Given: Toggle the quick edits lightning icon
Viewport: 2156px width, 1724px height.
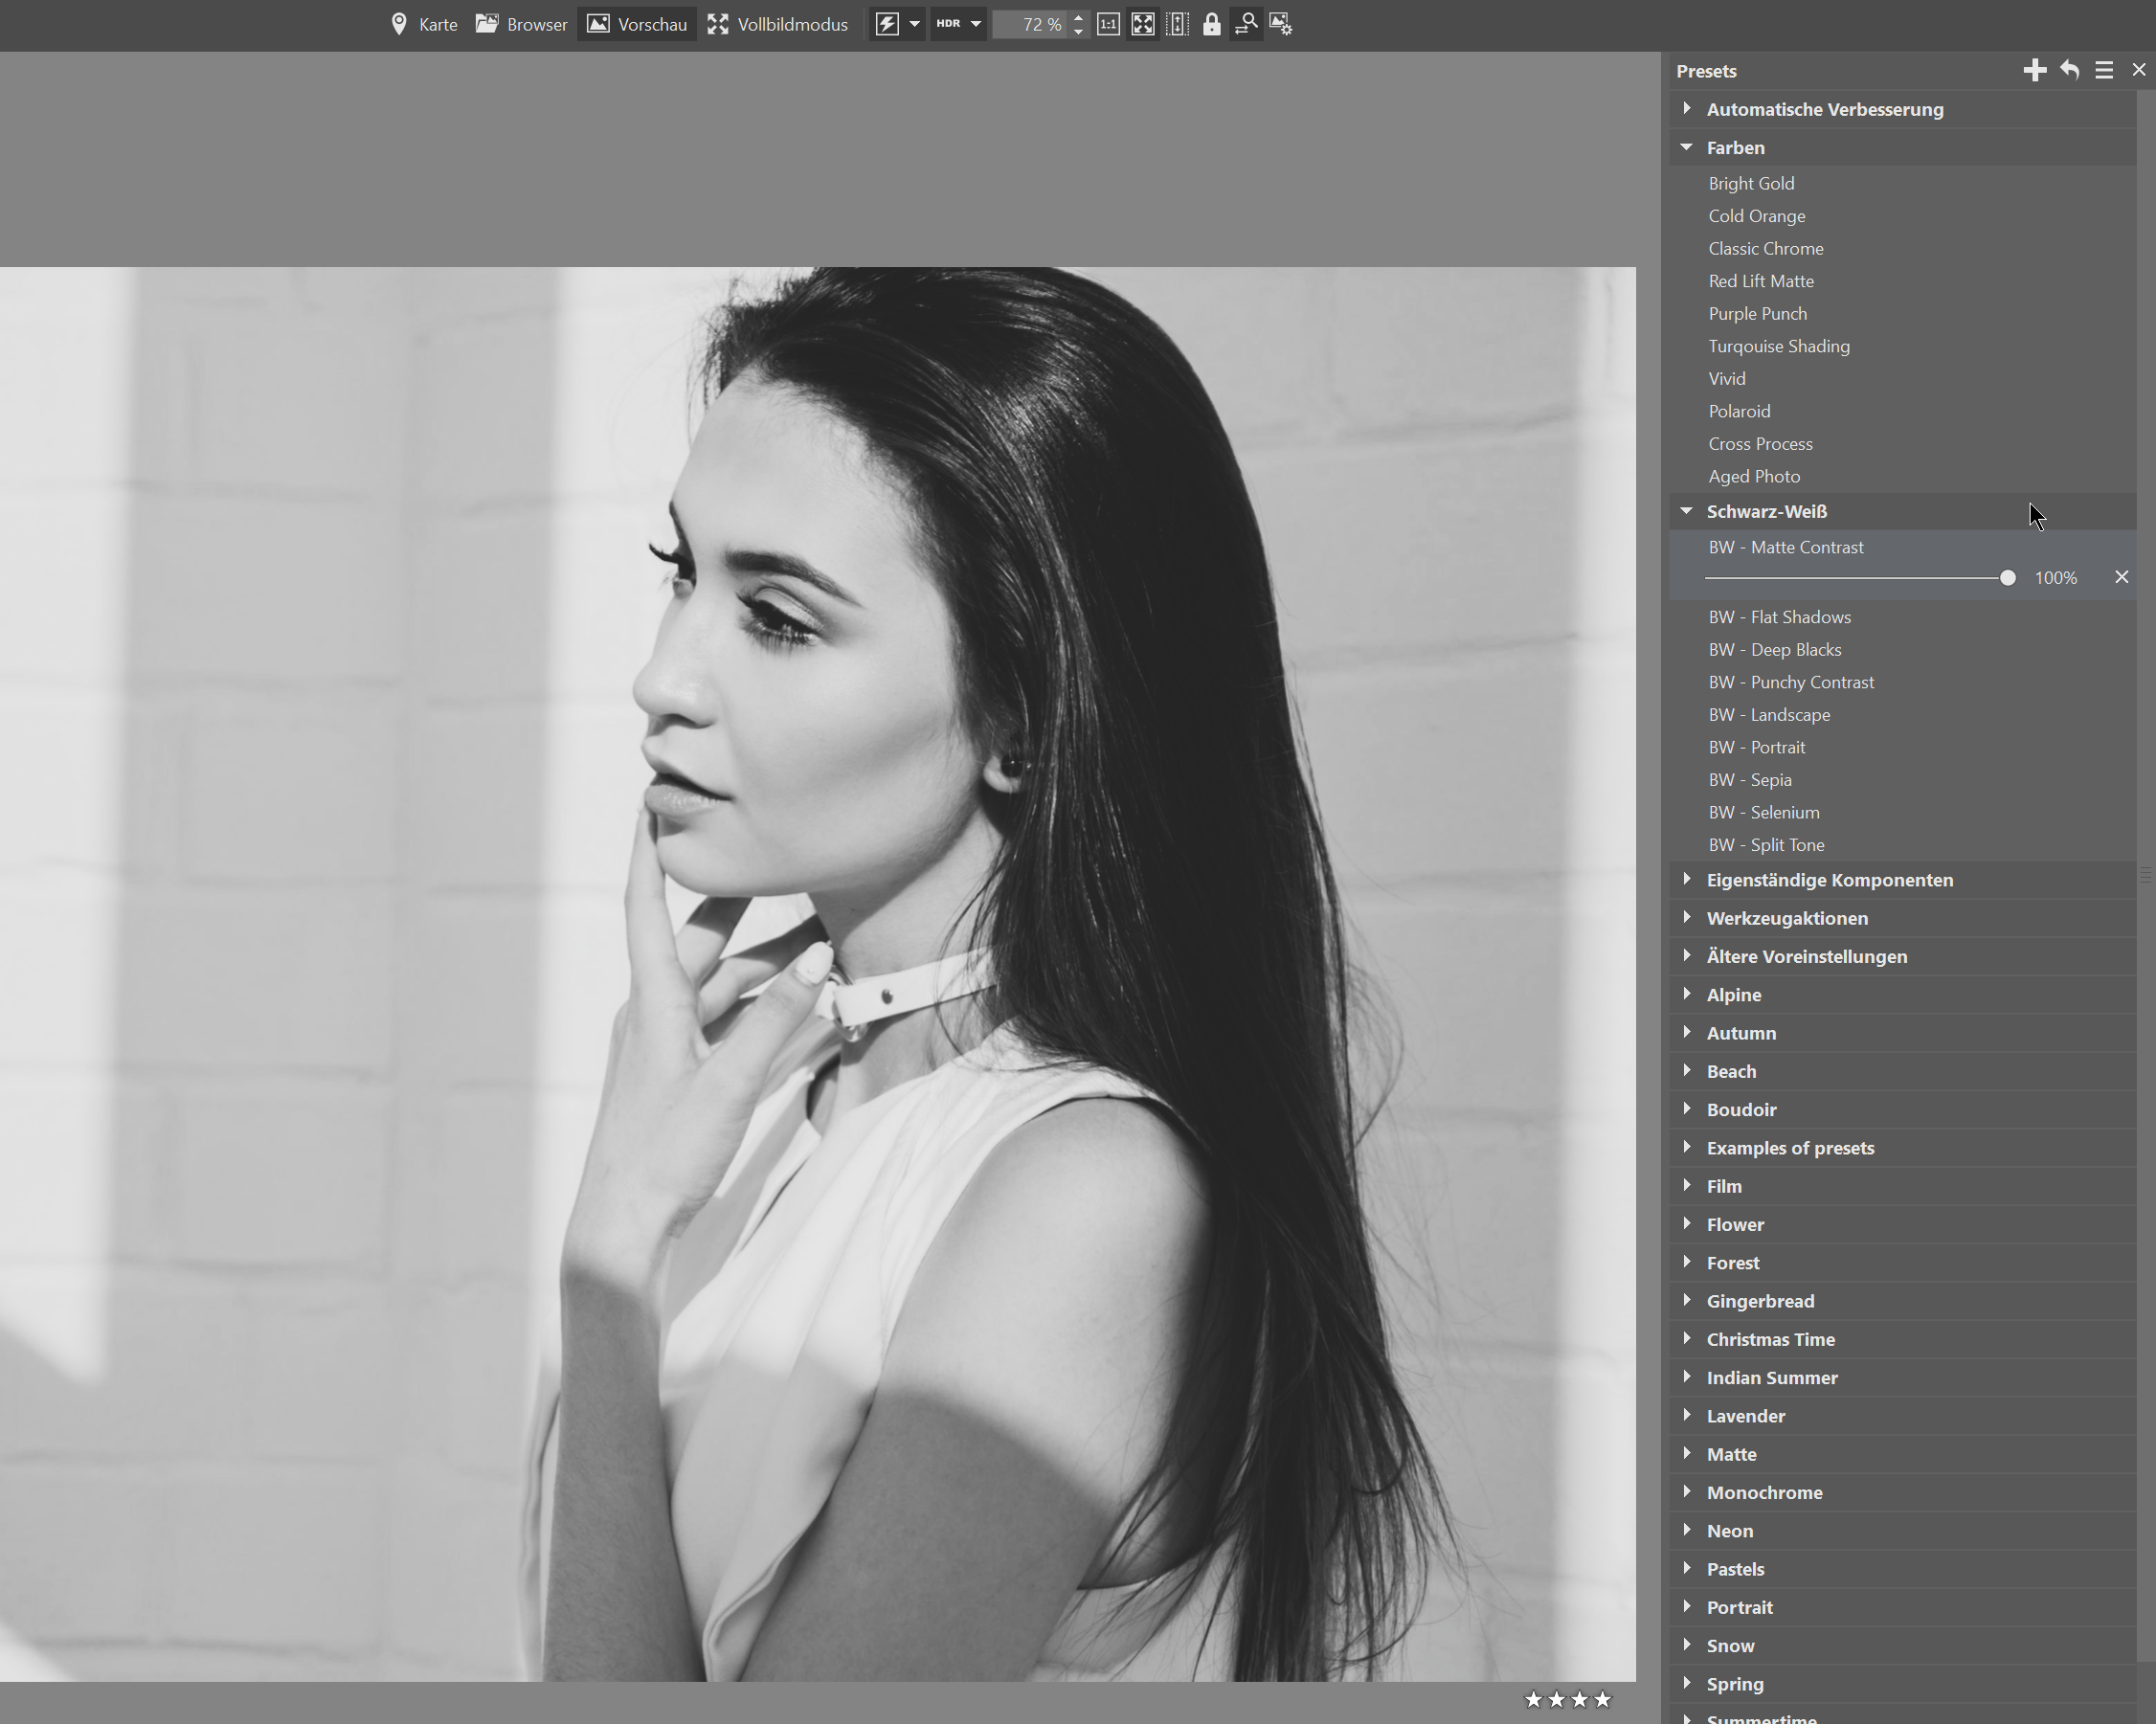Looking at the screenshot, I should coord(887,24).
